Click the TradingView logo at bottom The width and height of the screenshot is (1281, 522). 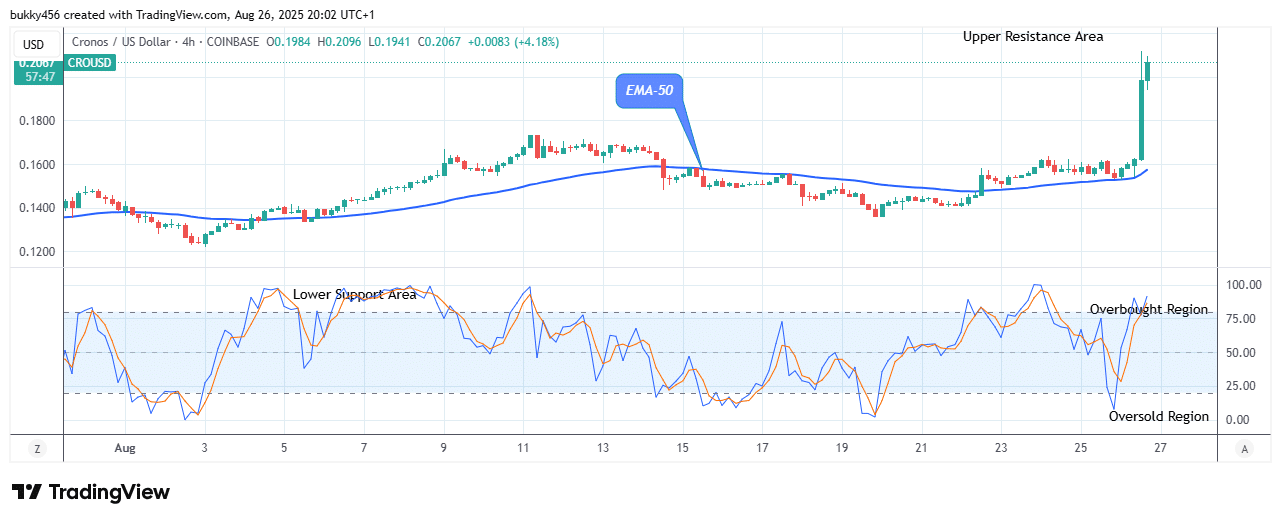[x=91, y=492]
